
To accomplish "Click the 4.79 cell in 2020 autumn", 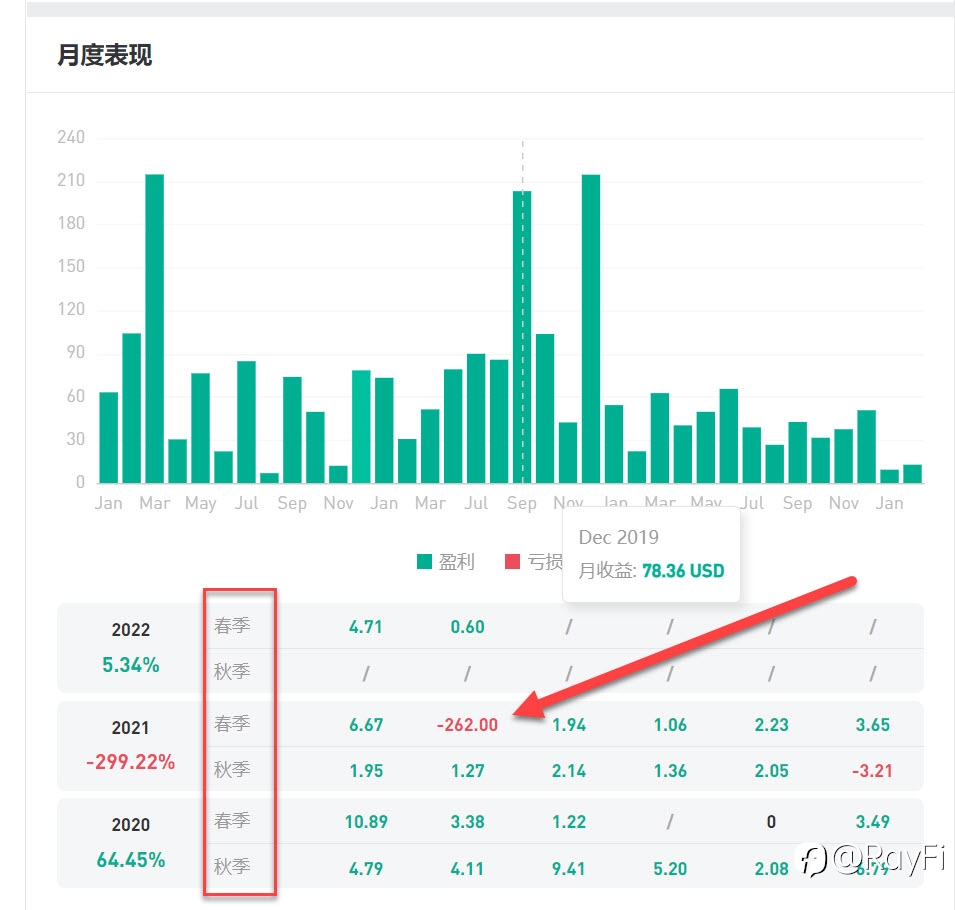I will (365, 869).
